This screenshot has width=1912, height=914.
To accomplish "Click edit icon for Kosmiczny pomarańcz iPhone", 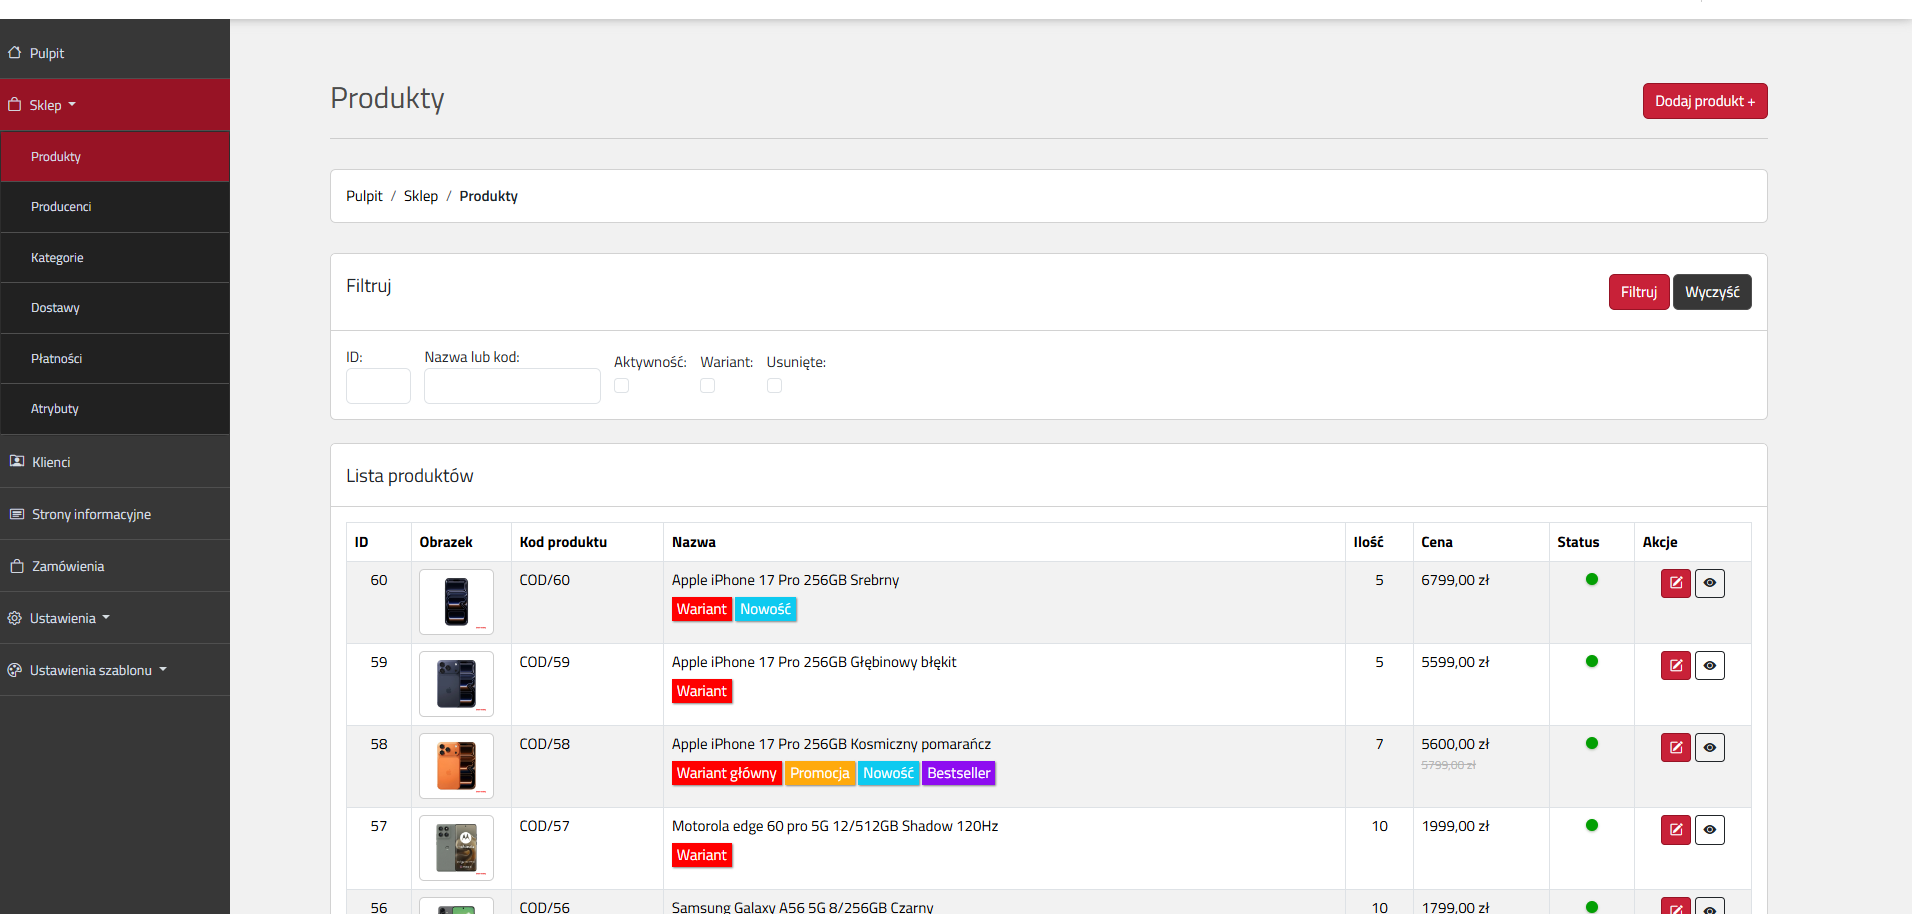I will (x=1676, y=747).
